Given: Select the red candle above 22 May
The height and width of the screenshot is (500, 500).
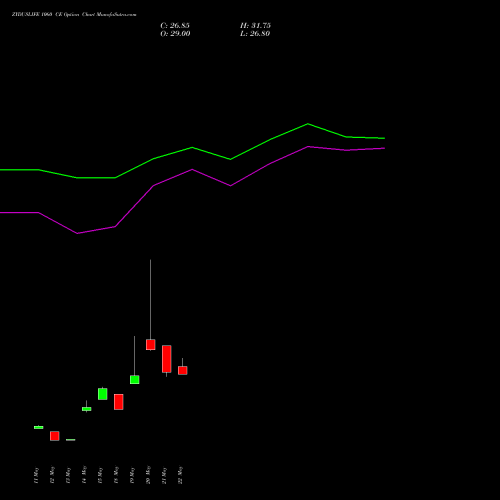Looking at the screenshot, I should [x=183, y=371].
